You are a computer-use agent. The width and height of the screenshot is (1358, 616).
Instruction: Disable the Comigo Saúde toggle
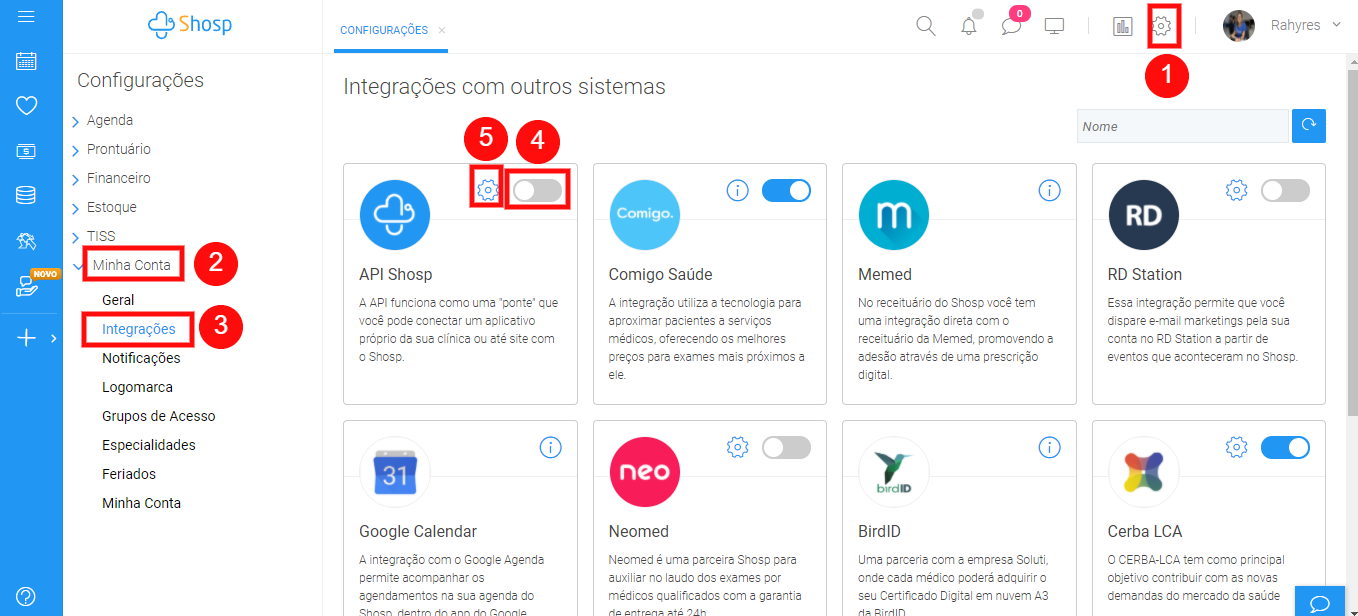coord(787,190)
